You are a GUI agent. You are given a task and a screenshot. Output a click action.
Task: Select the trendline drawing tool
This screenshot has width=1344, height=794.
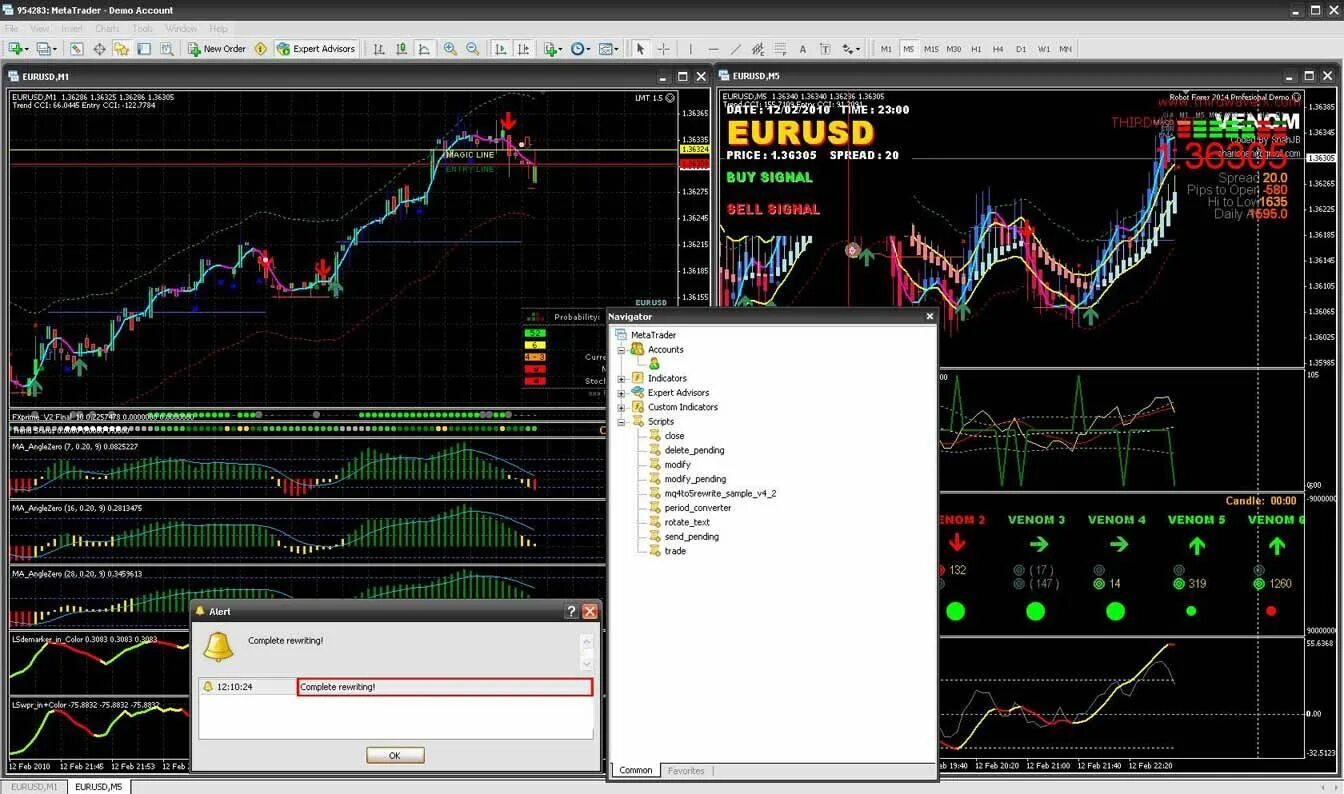(736, 49)
